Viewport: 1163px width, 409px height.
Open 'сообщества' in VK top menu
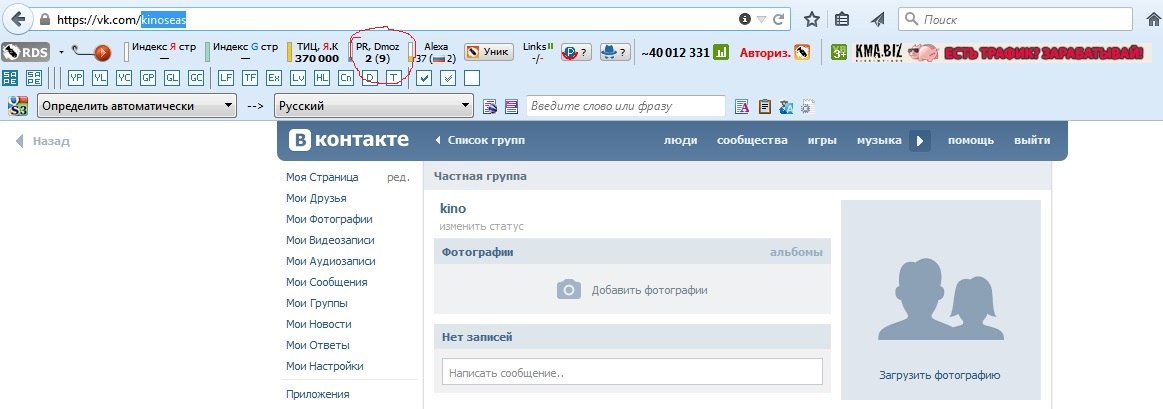coord(751,140)
